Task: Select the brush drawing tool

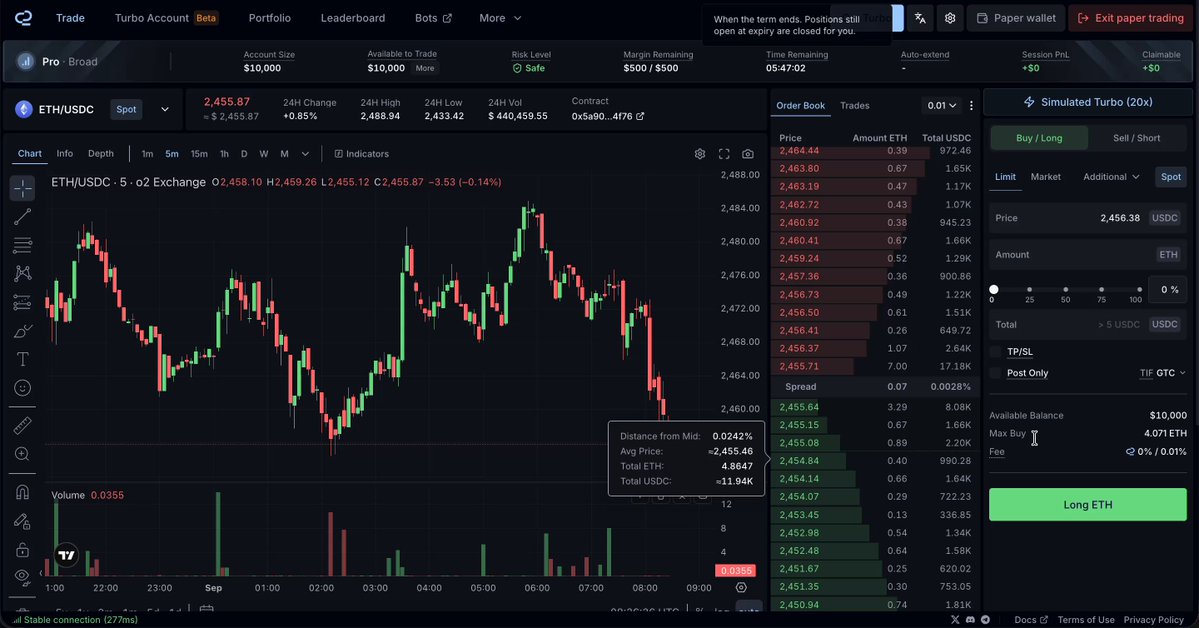Action: coord(23,330)
